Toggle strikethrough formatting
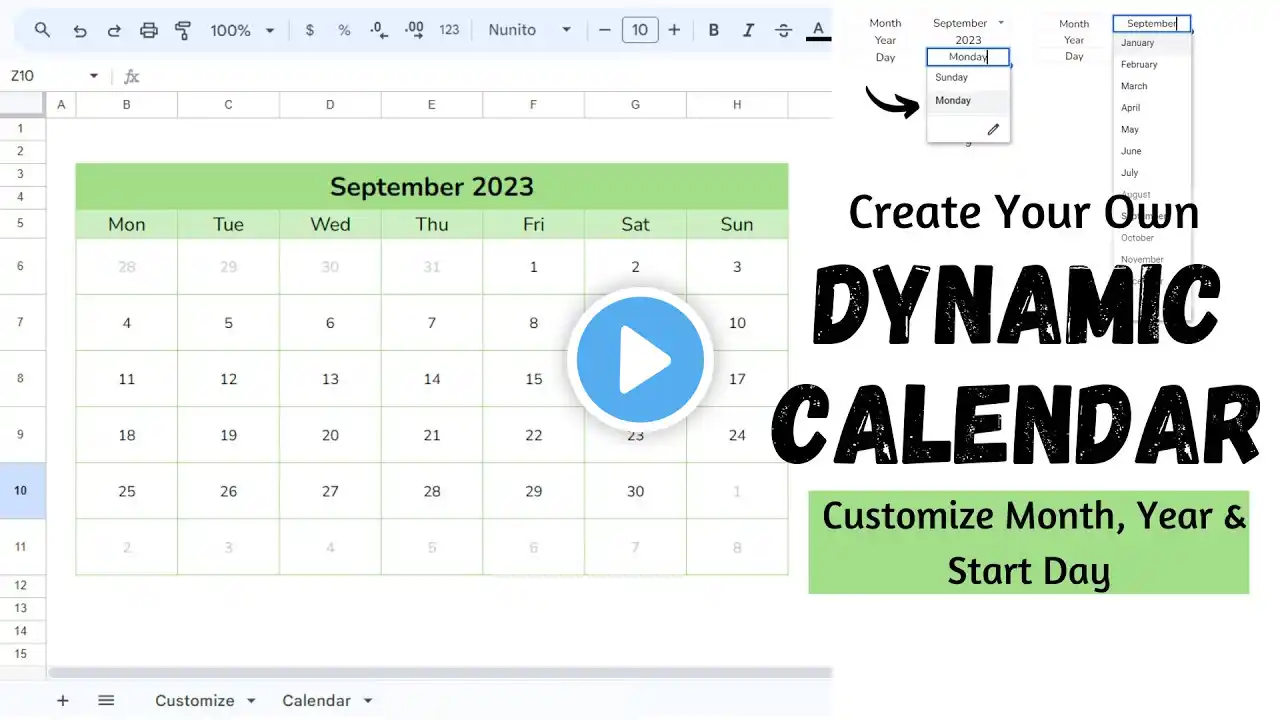The width and height of the screenshot is (1280, 720). click(x=783, y=30)
